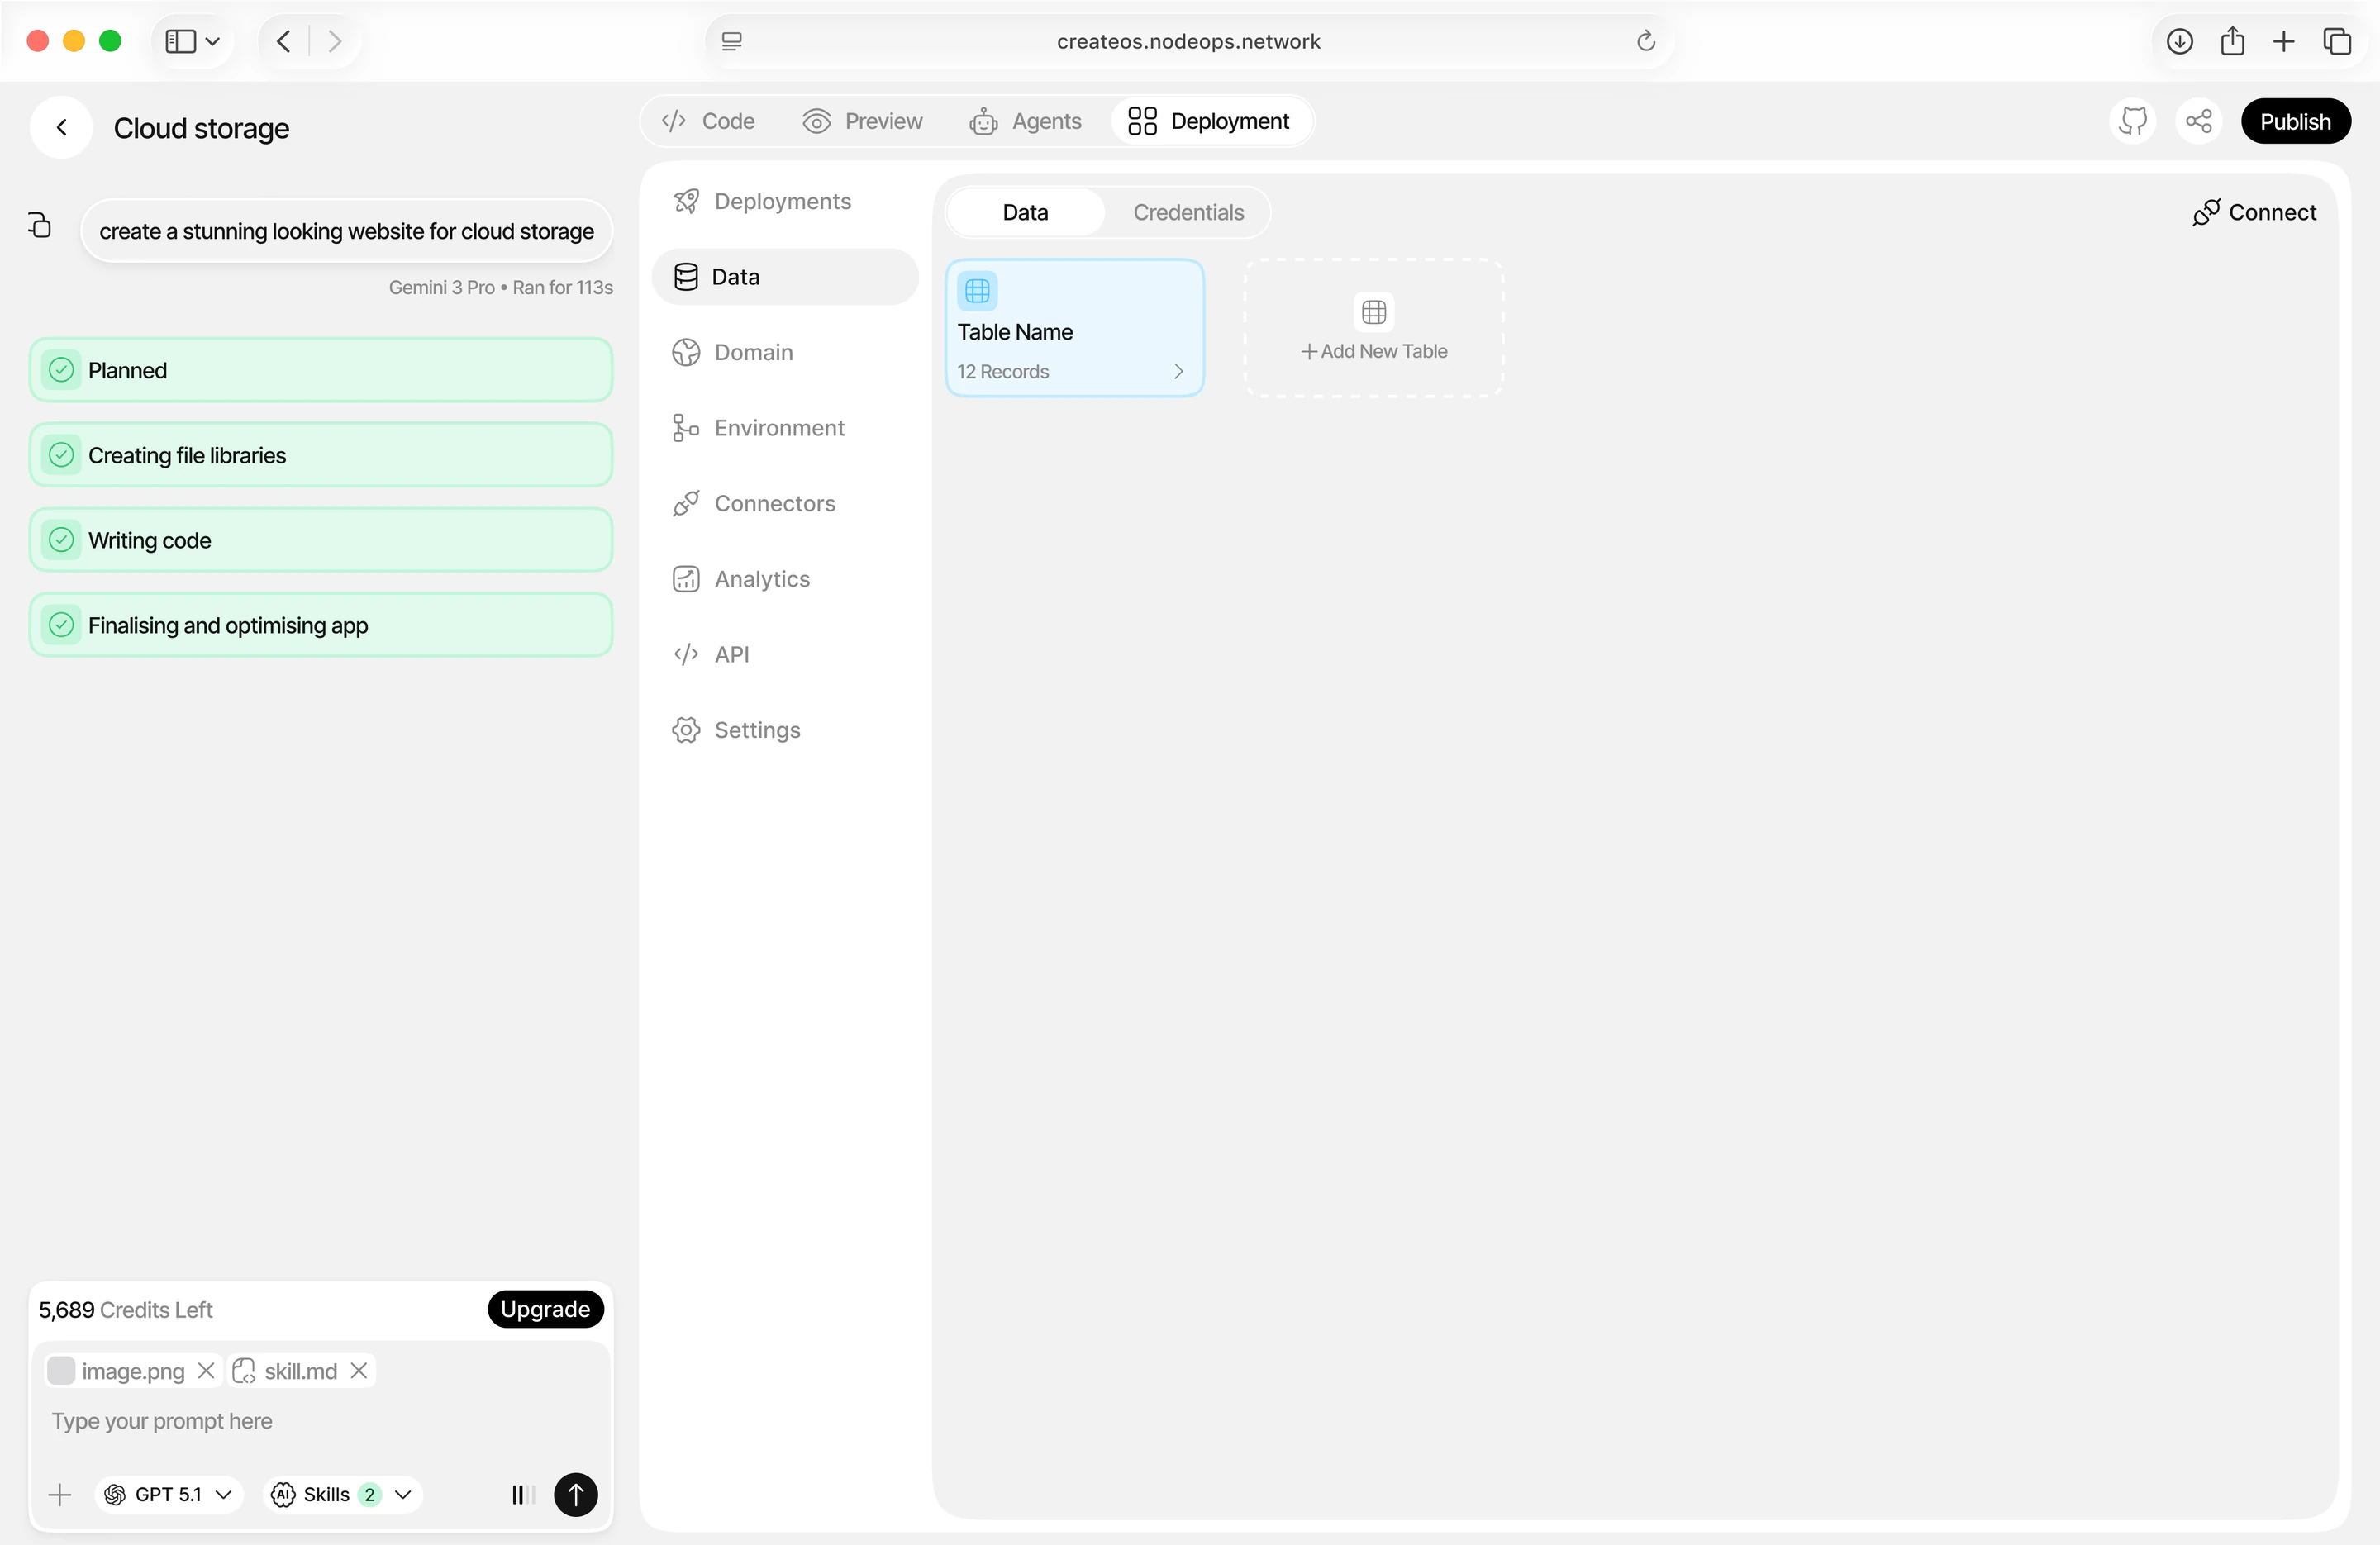Open the Agents tab

point(1026,121)
